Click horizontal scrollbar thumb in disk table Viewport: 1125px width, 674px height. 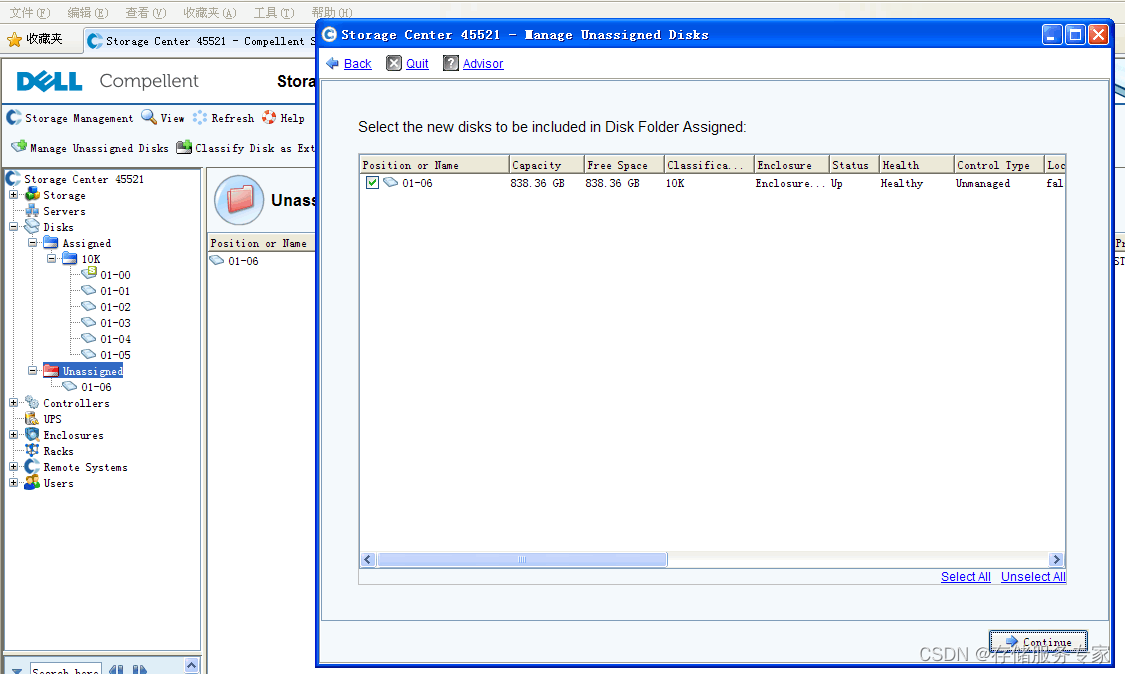click(522, 559)
